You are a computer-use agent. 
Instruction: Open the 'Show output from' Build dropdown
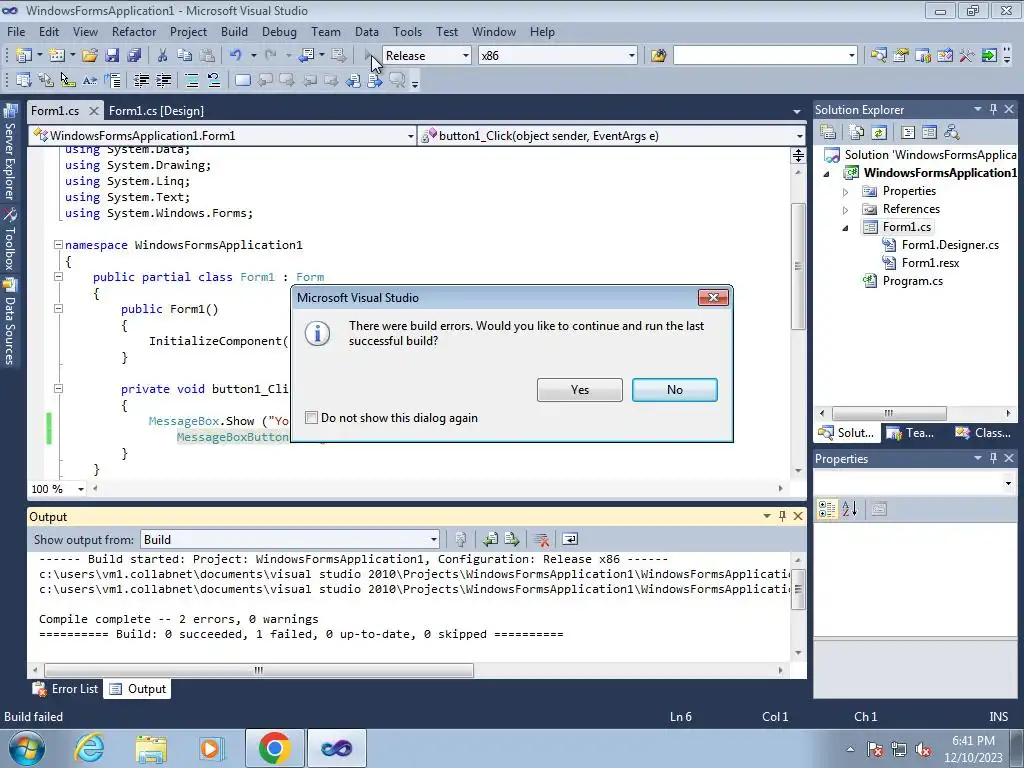coord(434,539)
